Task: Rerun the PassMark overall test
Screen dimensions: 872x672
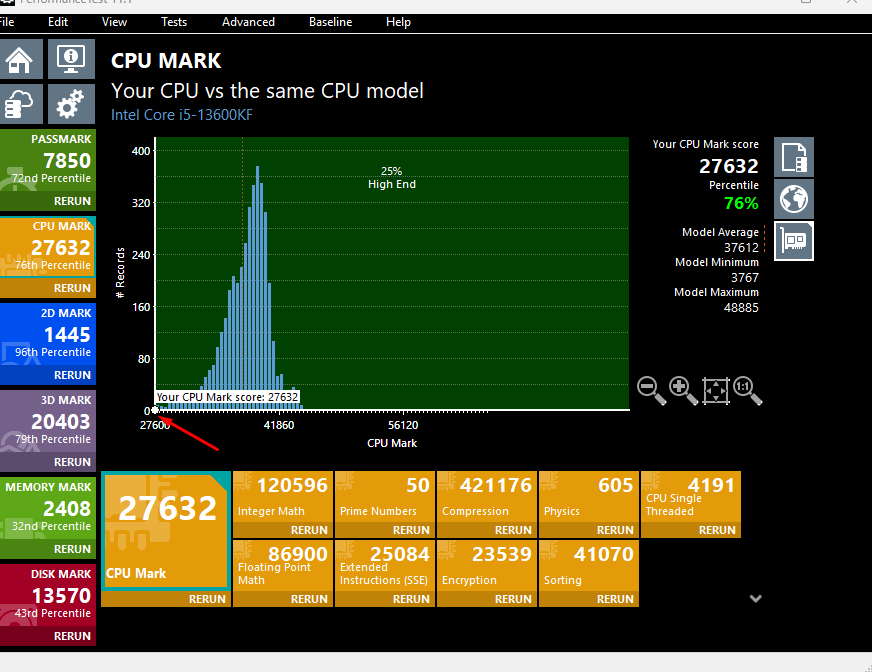Action: [x=72, y=201]
